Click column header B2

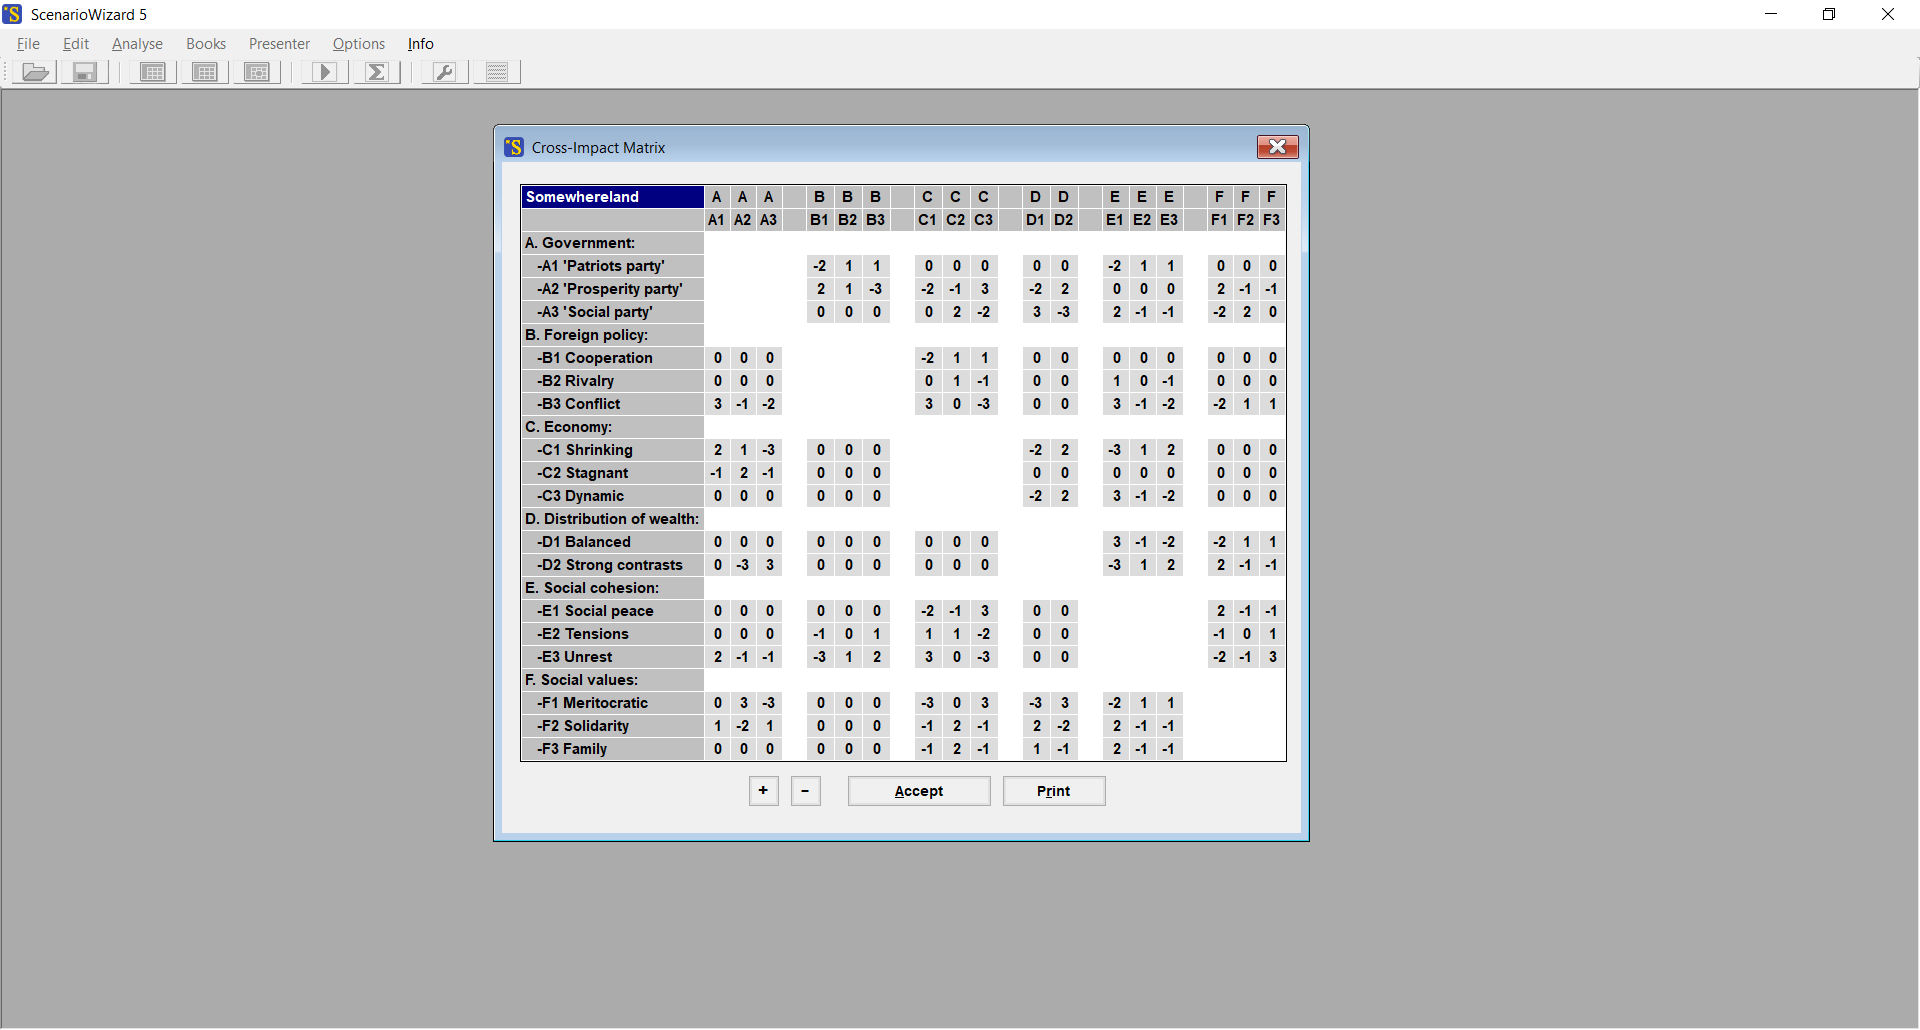click(x=848, y=220)
